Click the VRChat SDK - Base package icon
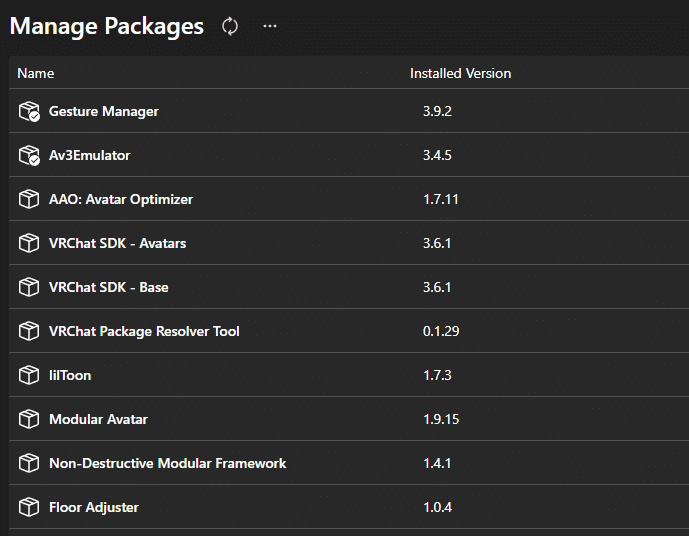Image resolution: width=689 pixels, height=536 pixels. pyautogui.click(x=29, y=287)
